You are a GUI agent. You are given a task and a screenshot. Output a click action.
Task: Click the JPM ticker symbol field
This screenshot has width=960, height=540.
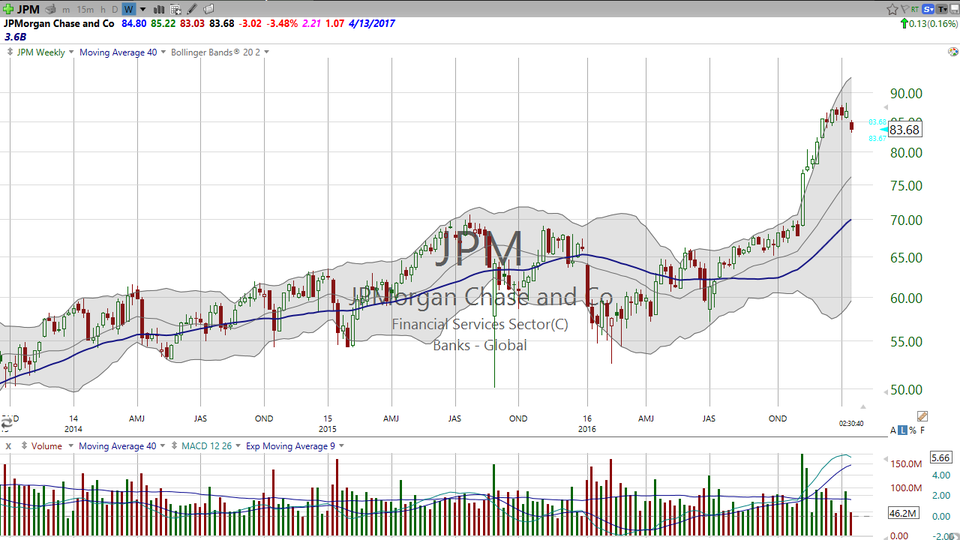(28, 9)
